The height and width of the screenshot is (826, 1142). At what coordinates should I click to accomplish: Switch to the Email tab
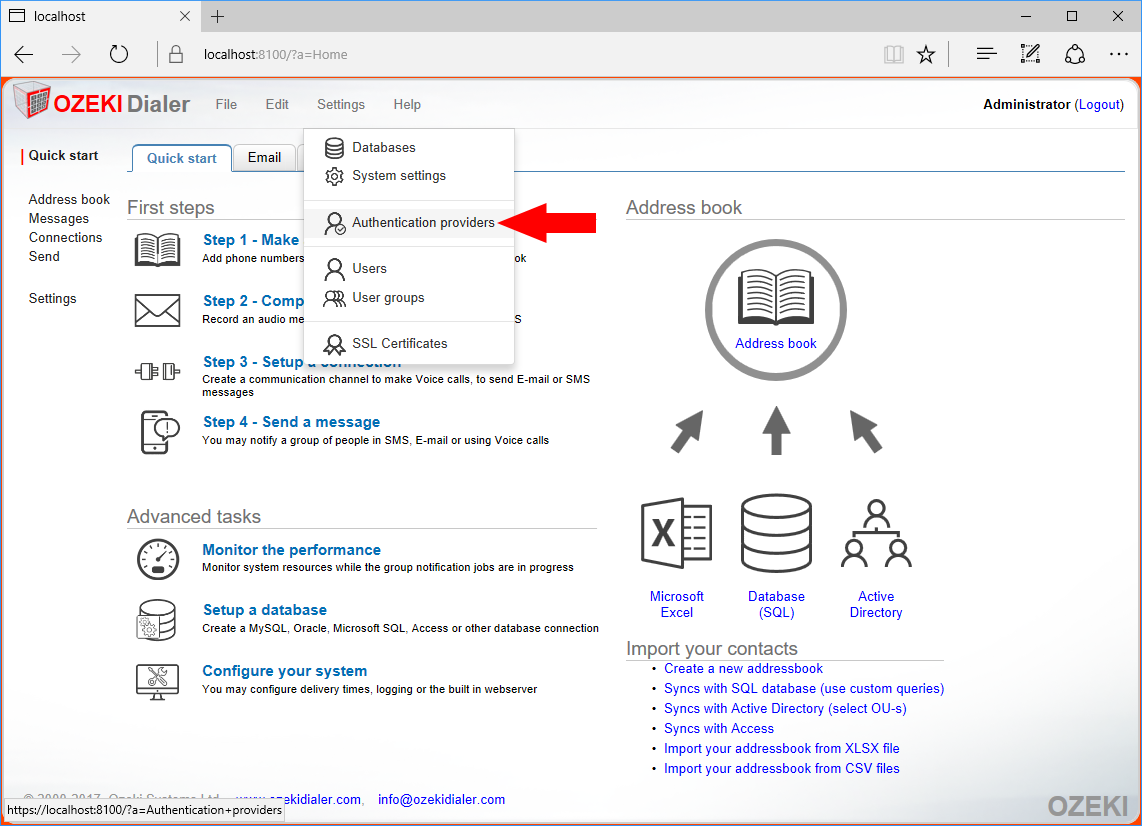(x=264, y=157)
